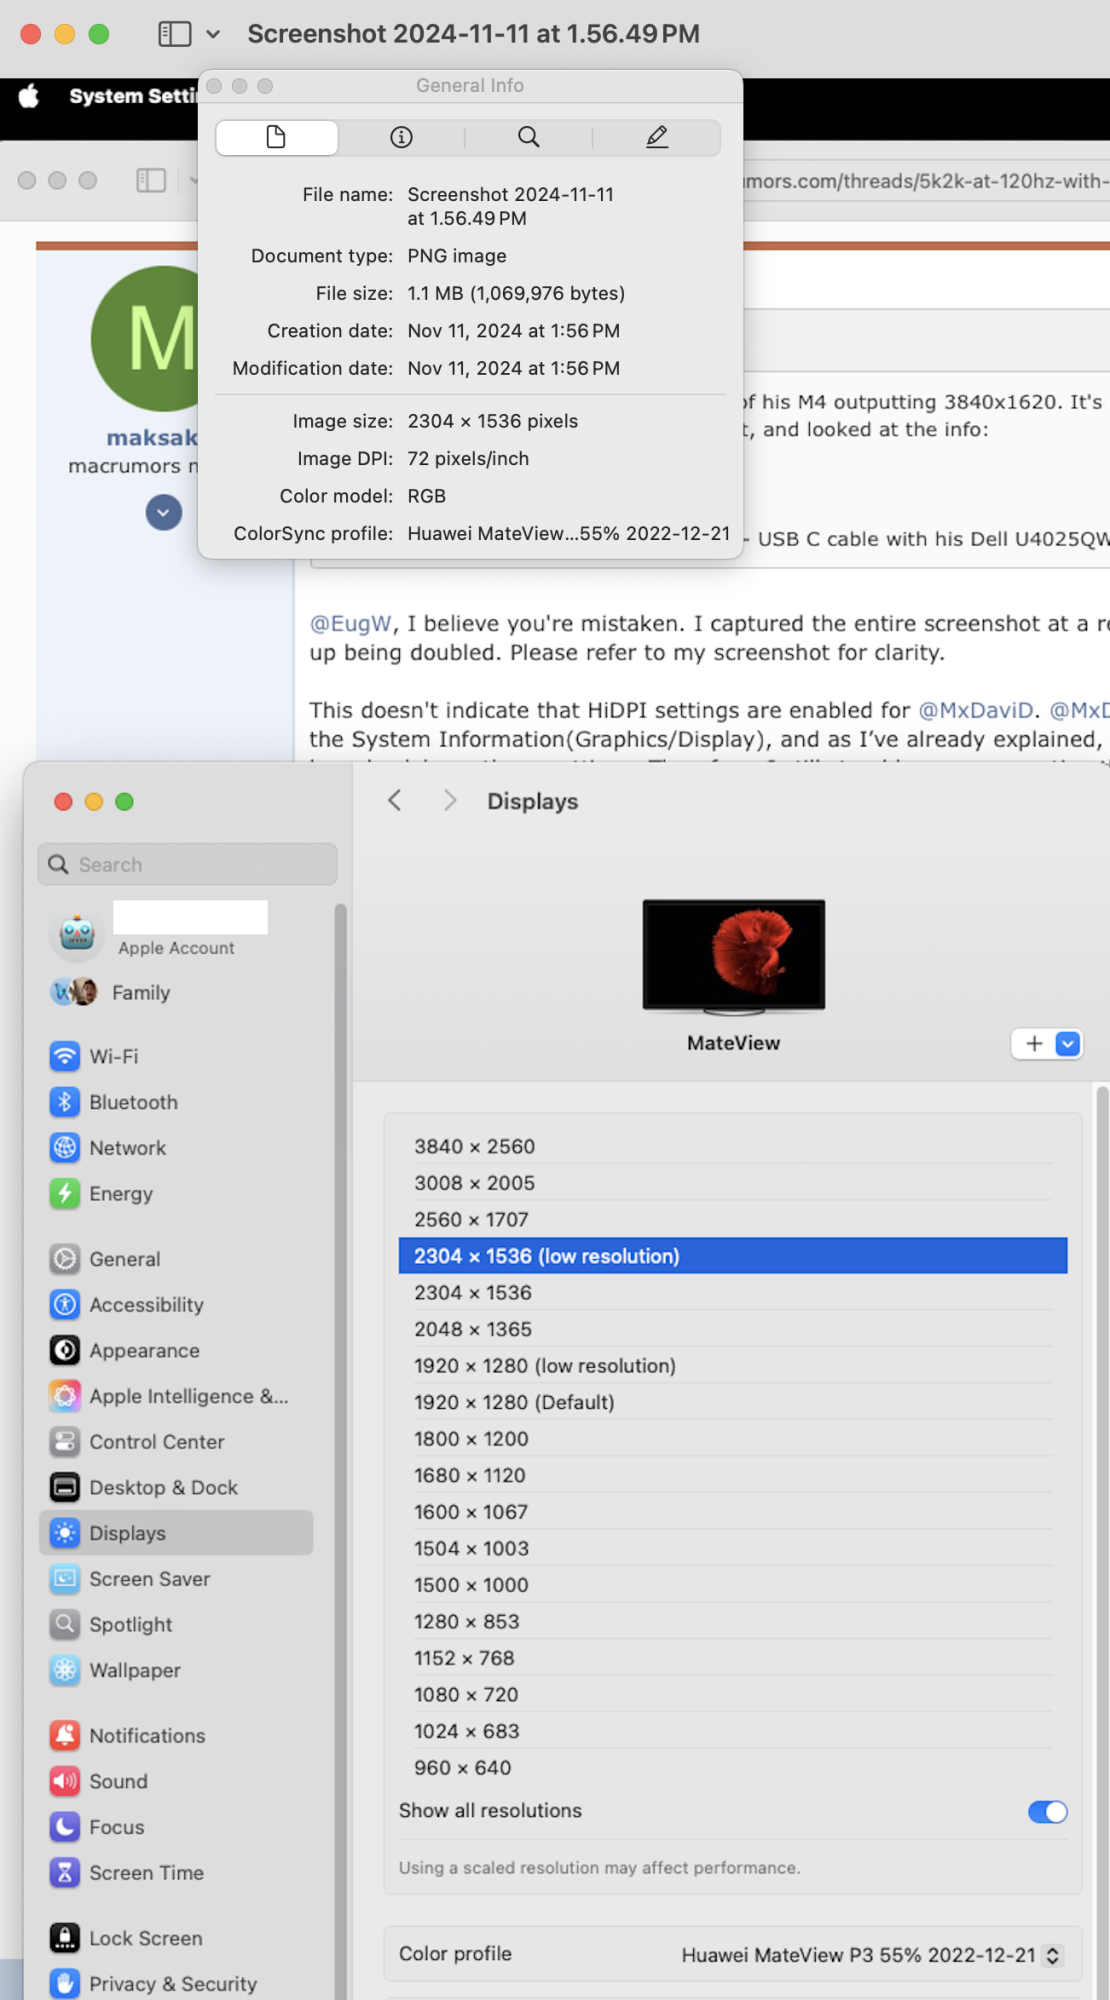Select 3840 × 2560 resolution
The width and height of the screenshot is (1110, 2000).
click(733, 1148)
